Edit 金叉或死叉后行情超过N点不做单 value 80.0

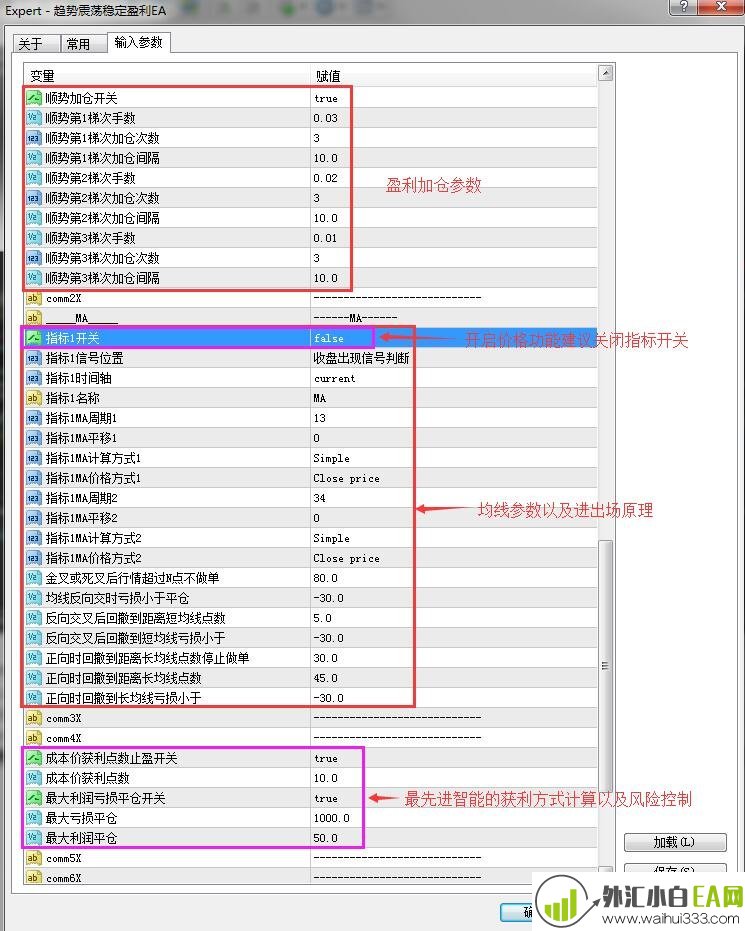325,578
